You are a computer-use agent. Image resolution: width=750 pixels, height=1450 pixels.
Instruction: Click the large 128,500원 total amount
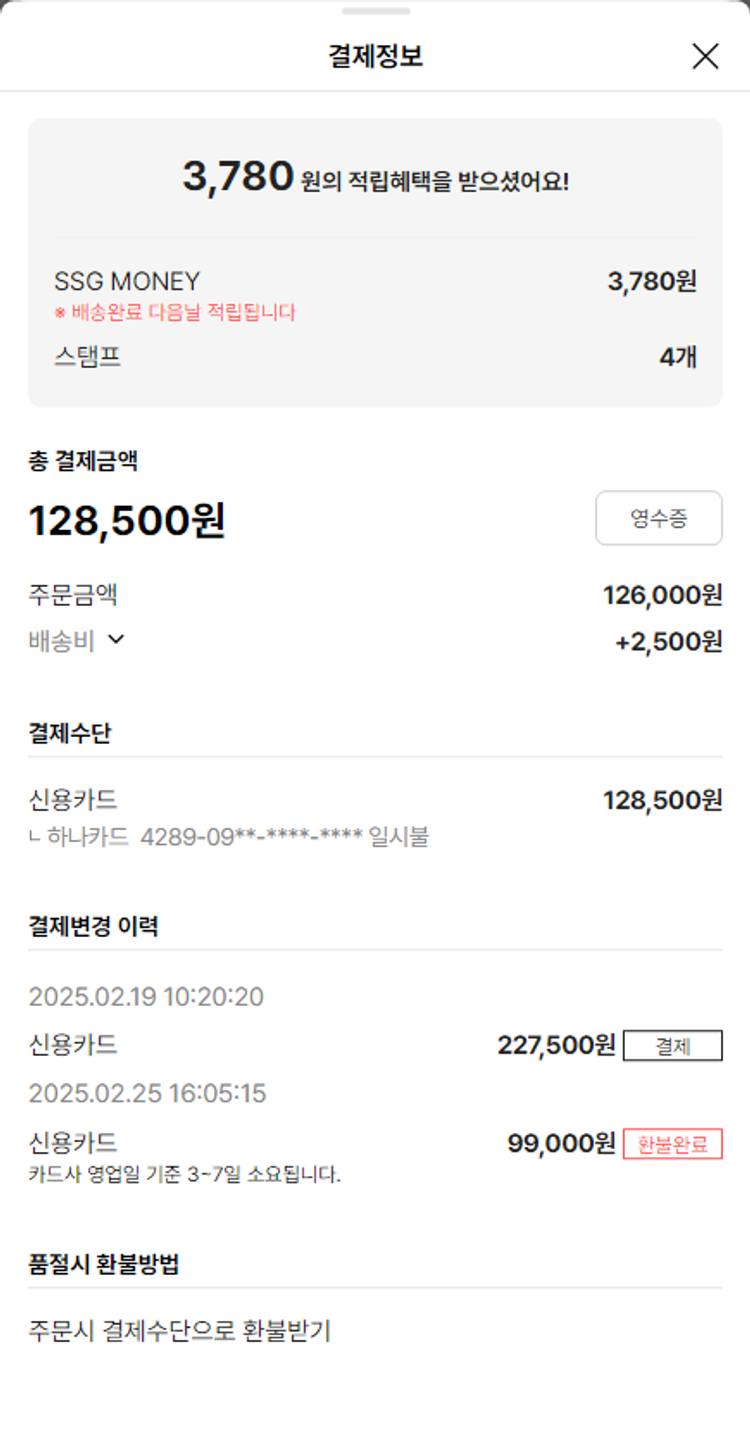(127, 520)
